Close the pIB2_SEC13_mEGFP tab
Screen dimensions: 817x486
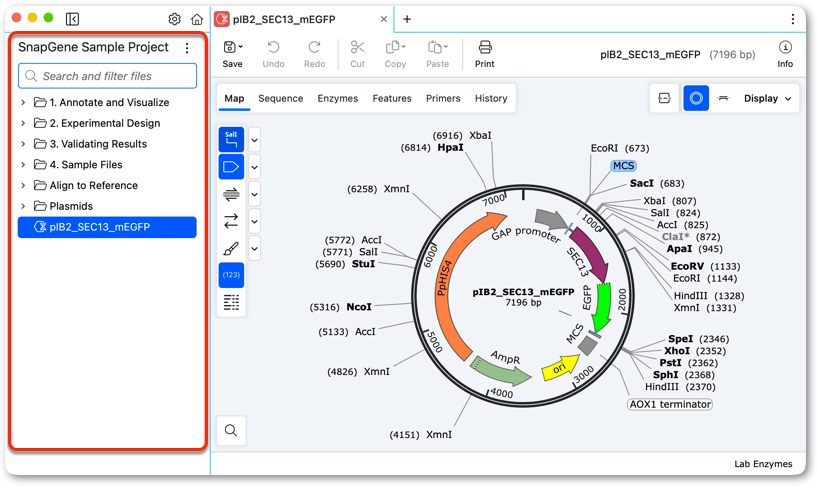pyautogui.click(x=383, y=19)
